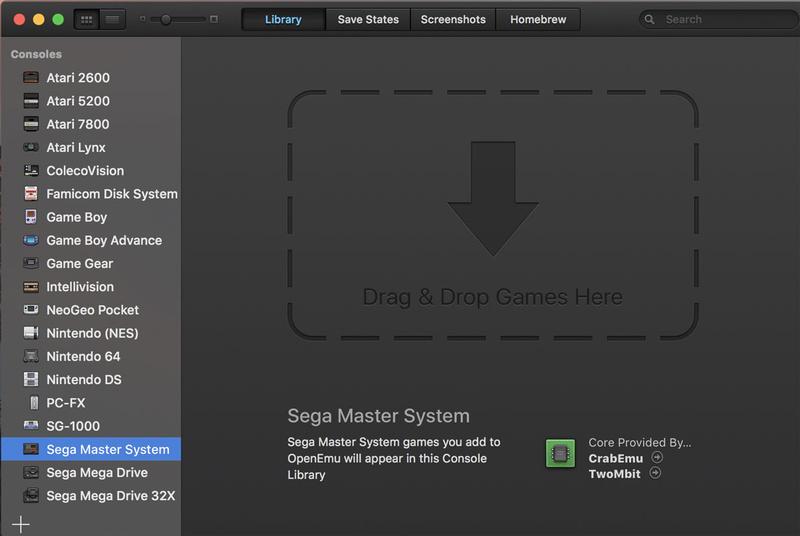Open TwoMbit core link arrow
This screenshot has width=800, height=536.
click(655, 473)
